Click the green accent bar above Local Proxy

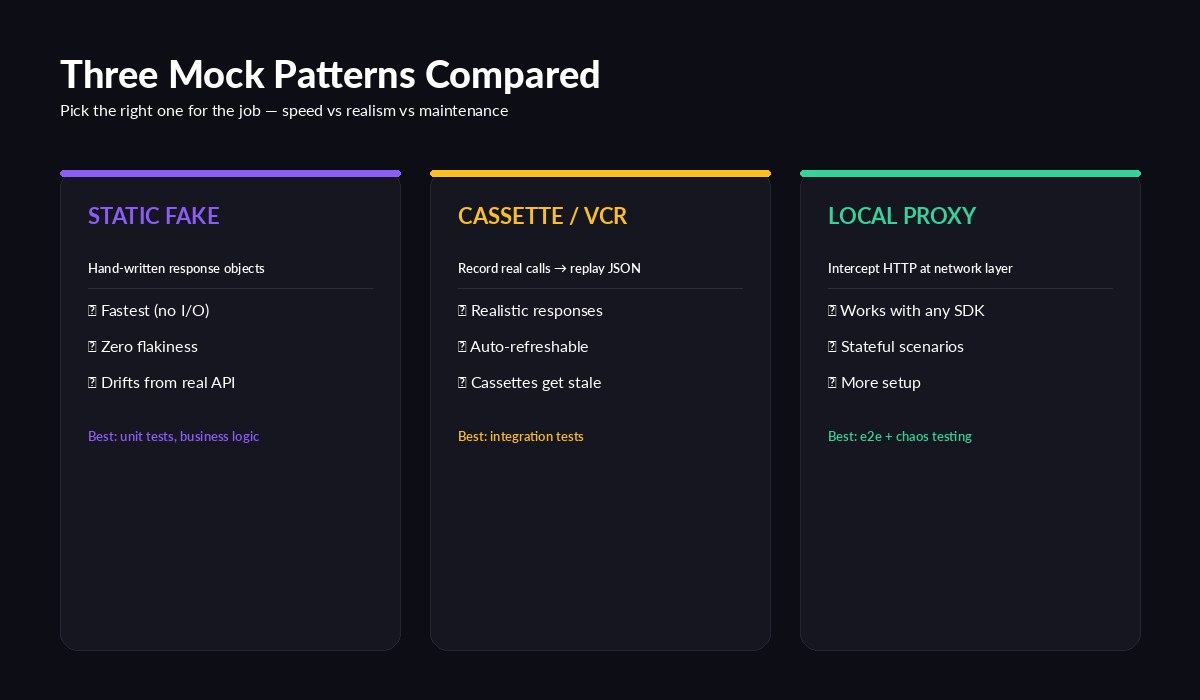(x=970, y=173)
